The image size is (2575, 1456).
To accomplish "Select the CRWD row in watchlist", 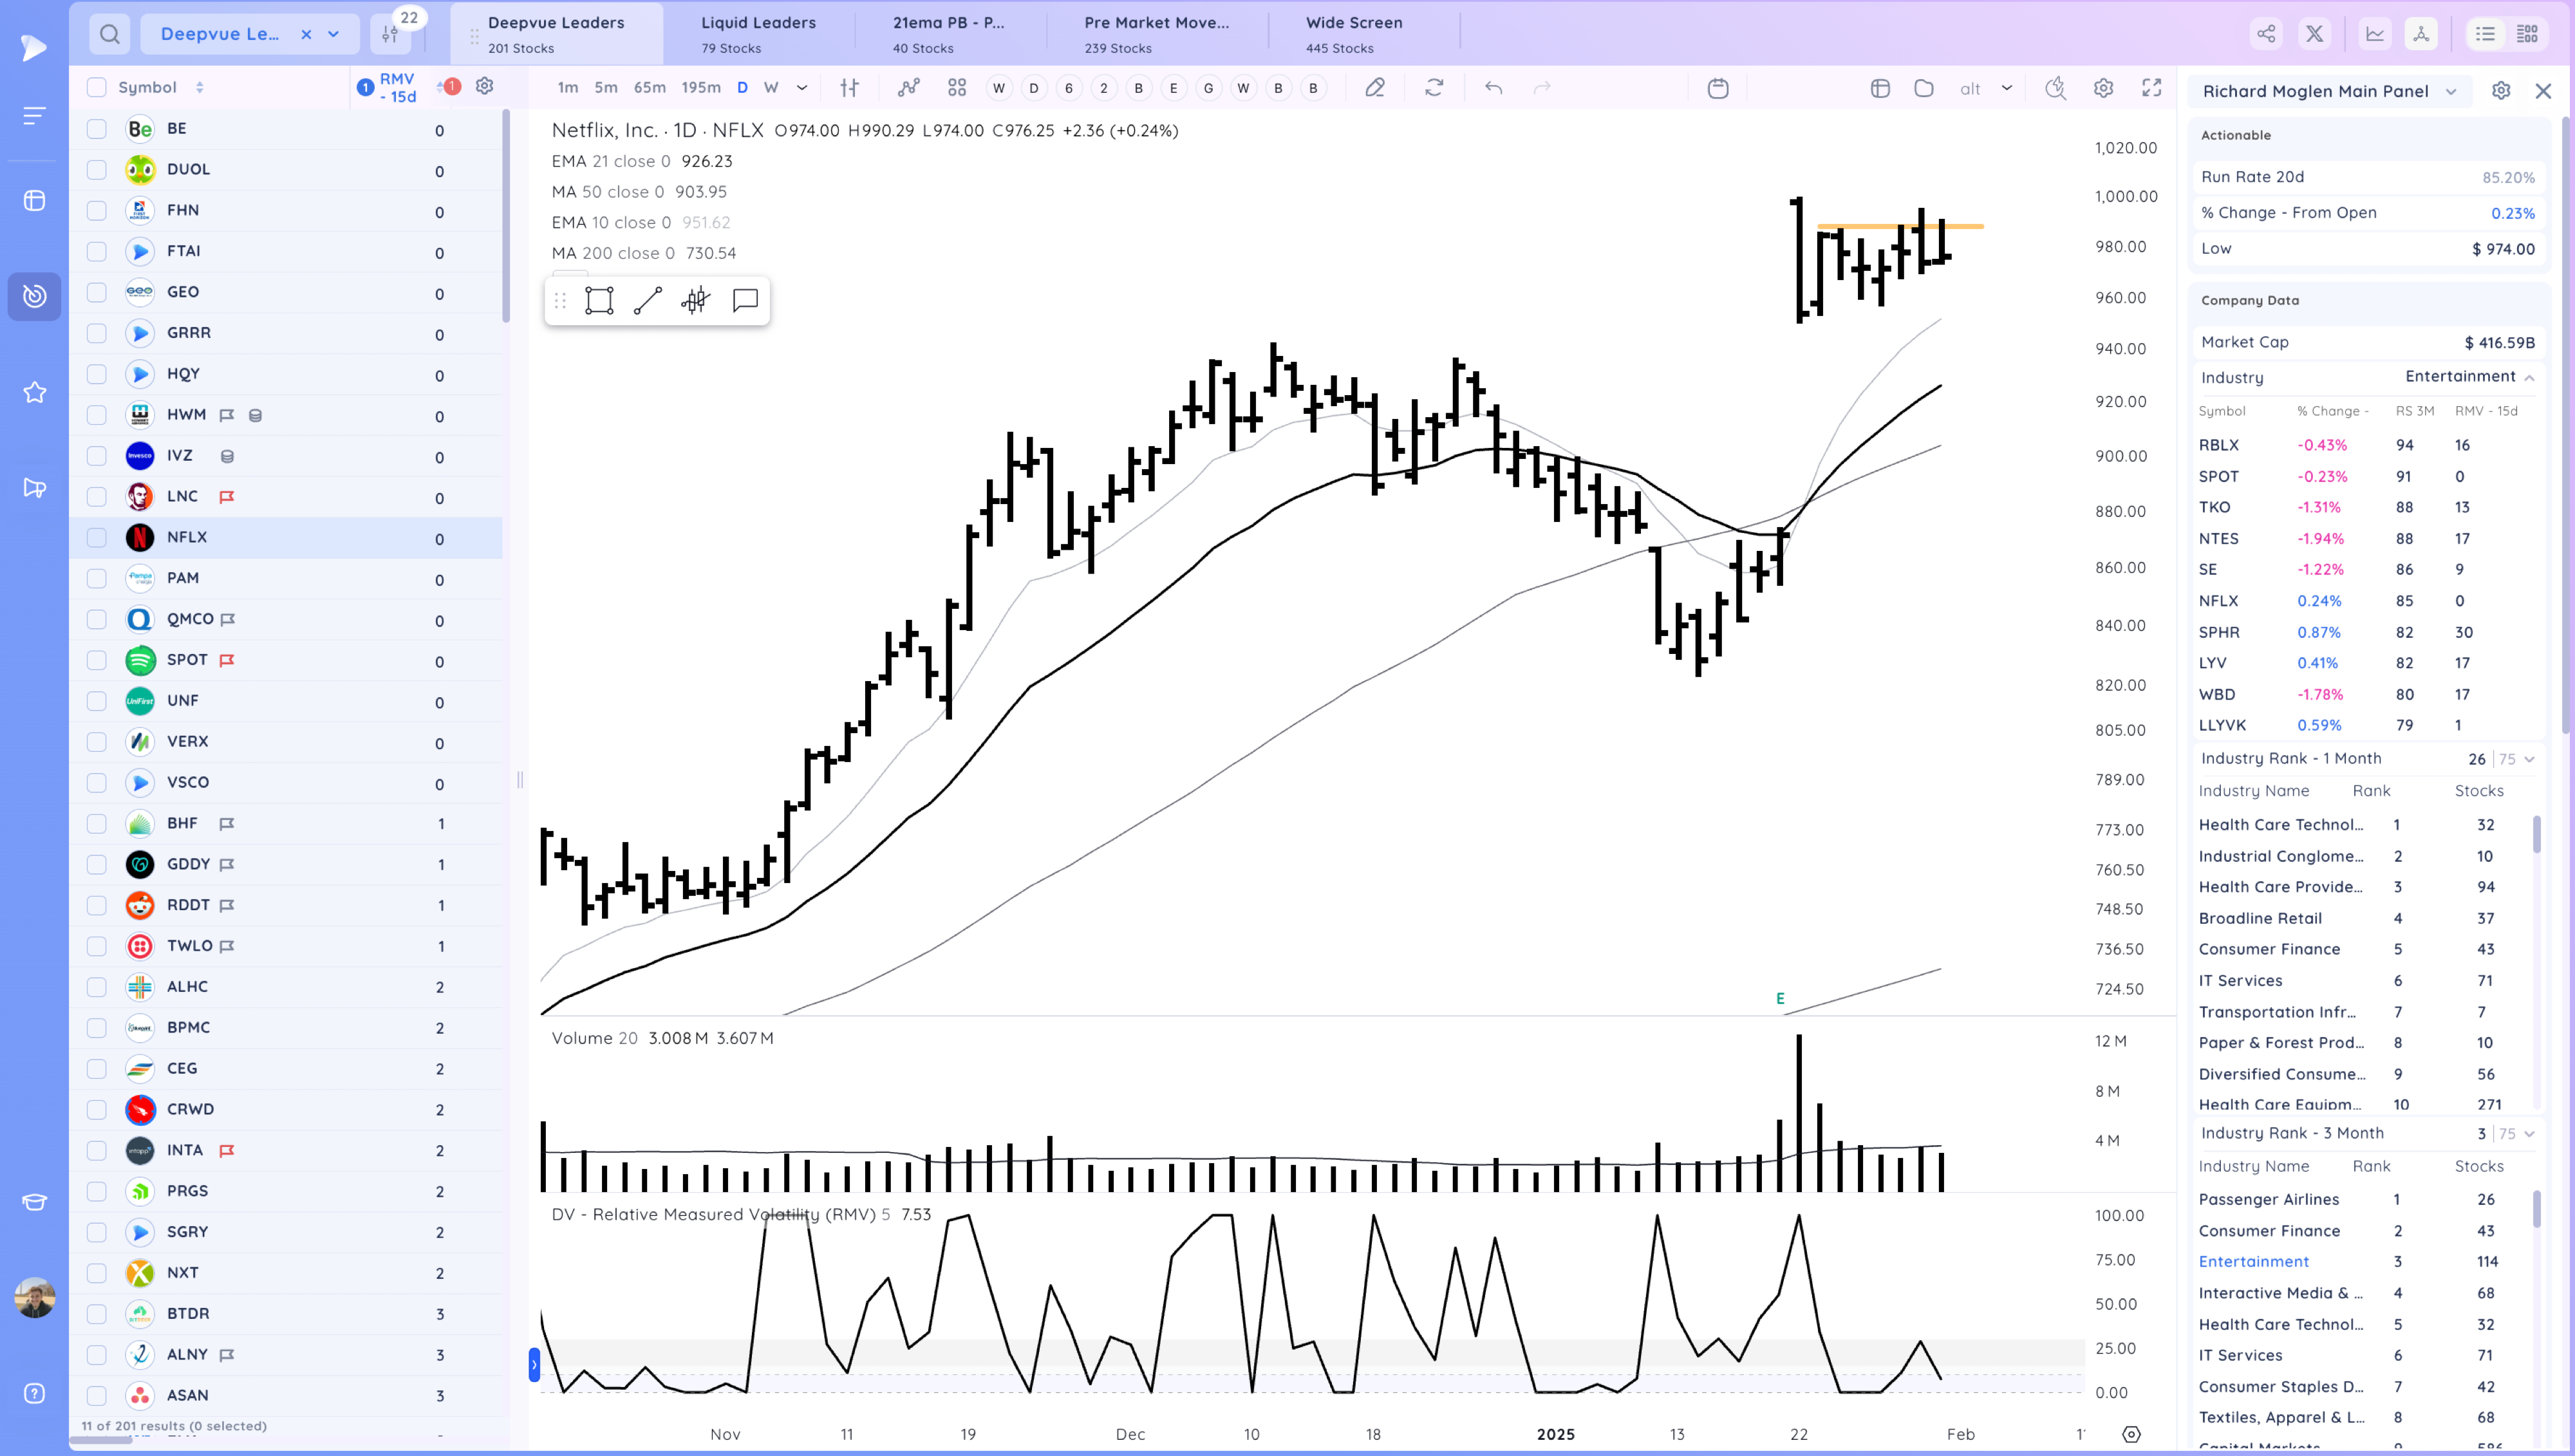I will (x=190, y=1108).
